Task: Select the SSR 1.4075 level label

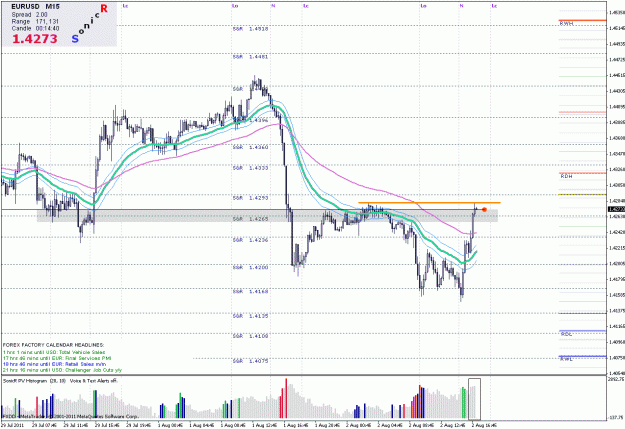Action: [x=250, y=361]
